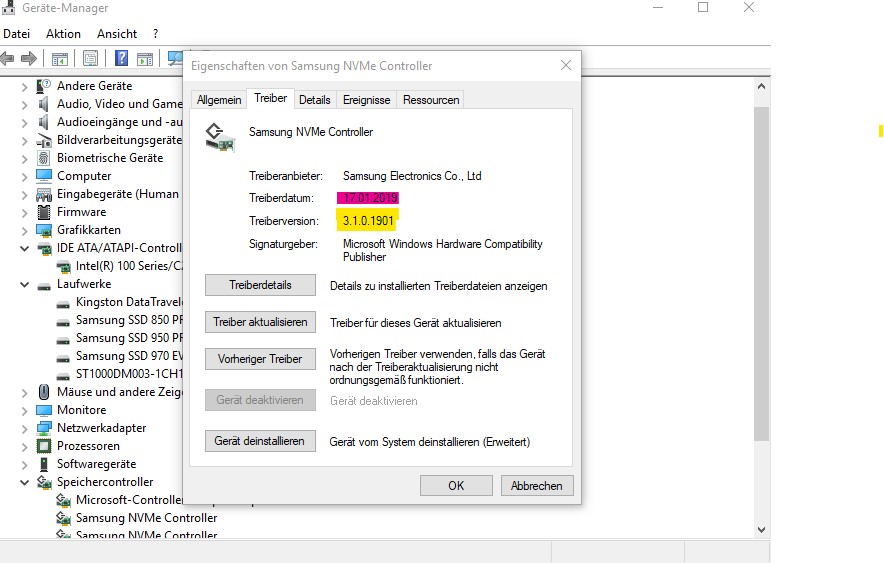The image size is (884, 563).
Task: Click the Forward arrow in the toolbar
Action: (28, 58)
